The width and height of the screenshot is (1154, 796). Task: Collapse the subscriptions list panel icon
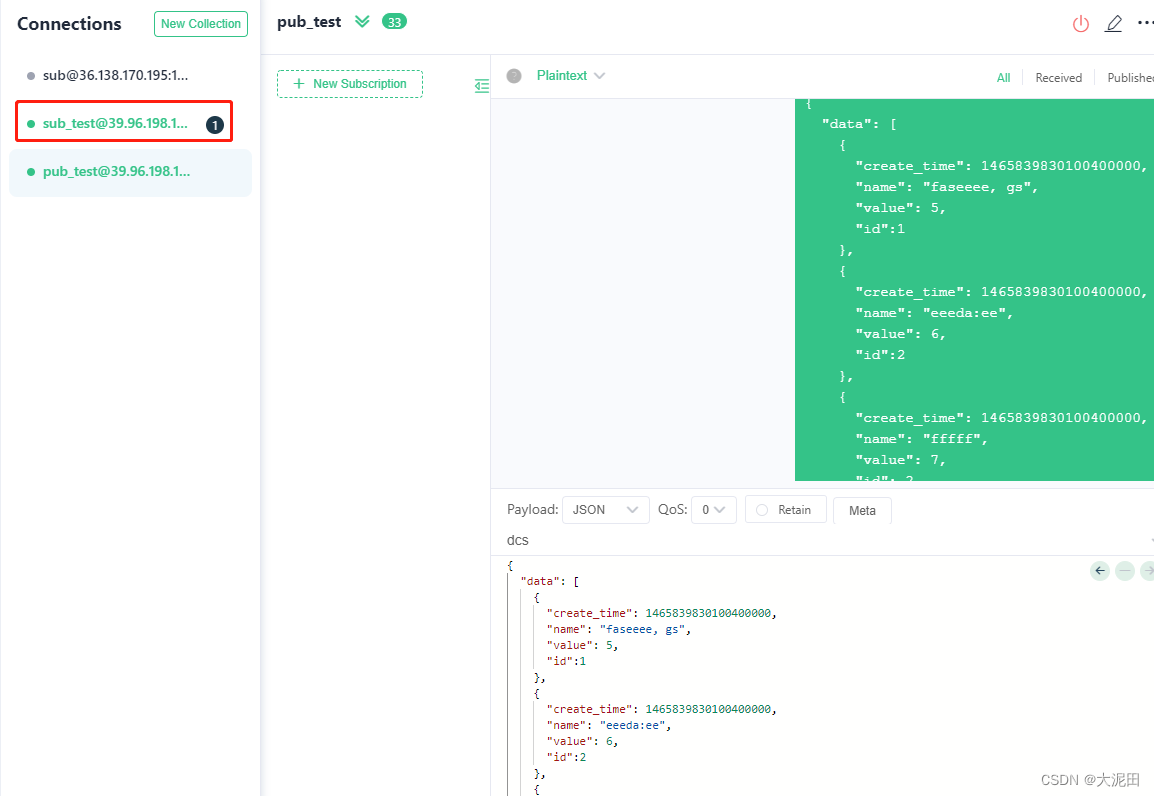(481, 86)
